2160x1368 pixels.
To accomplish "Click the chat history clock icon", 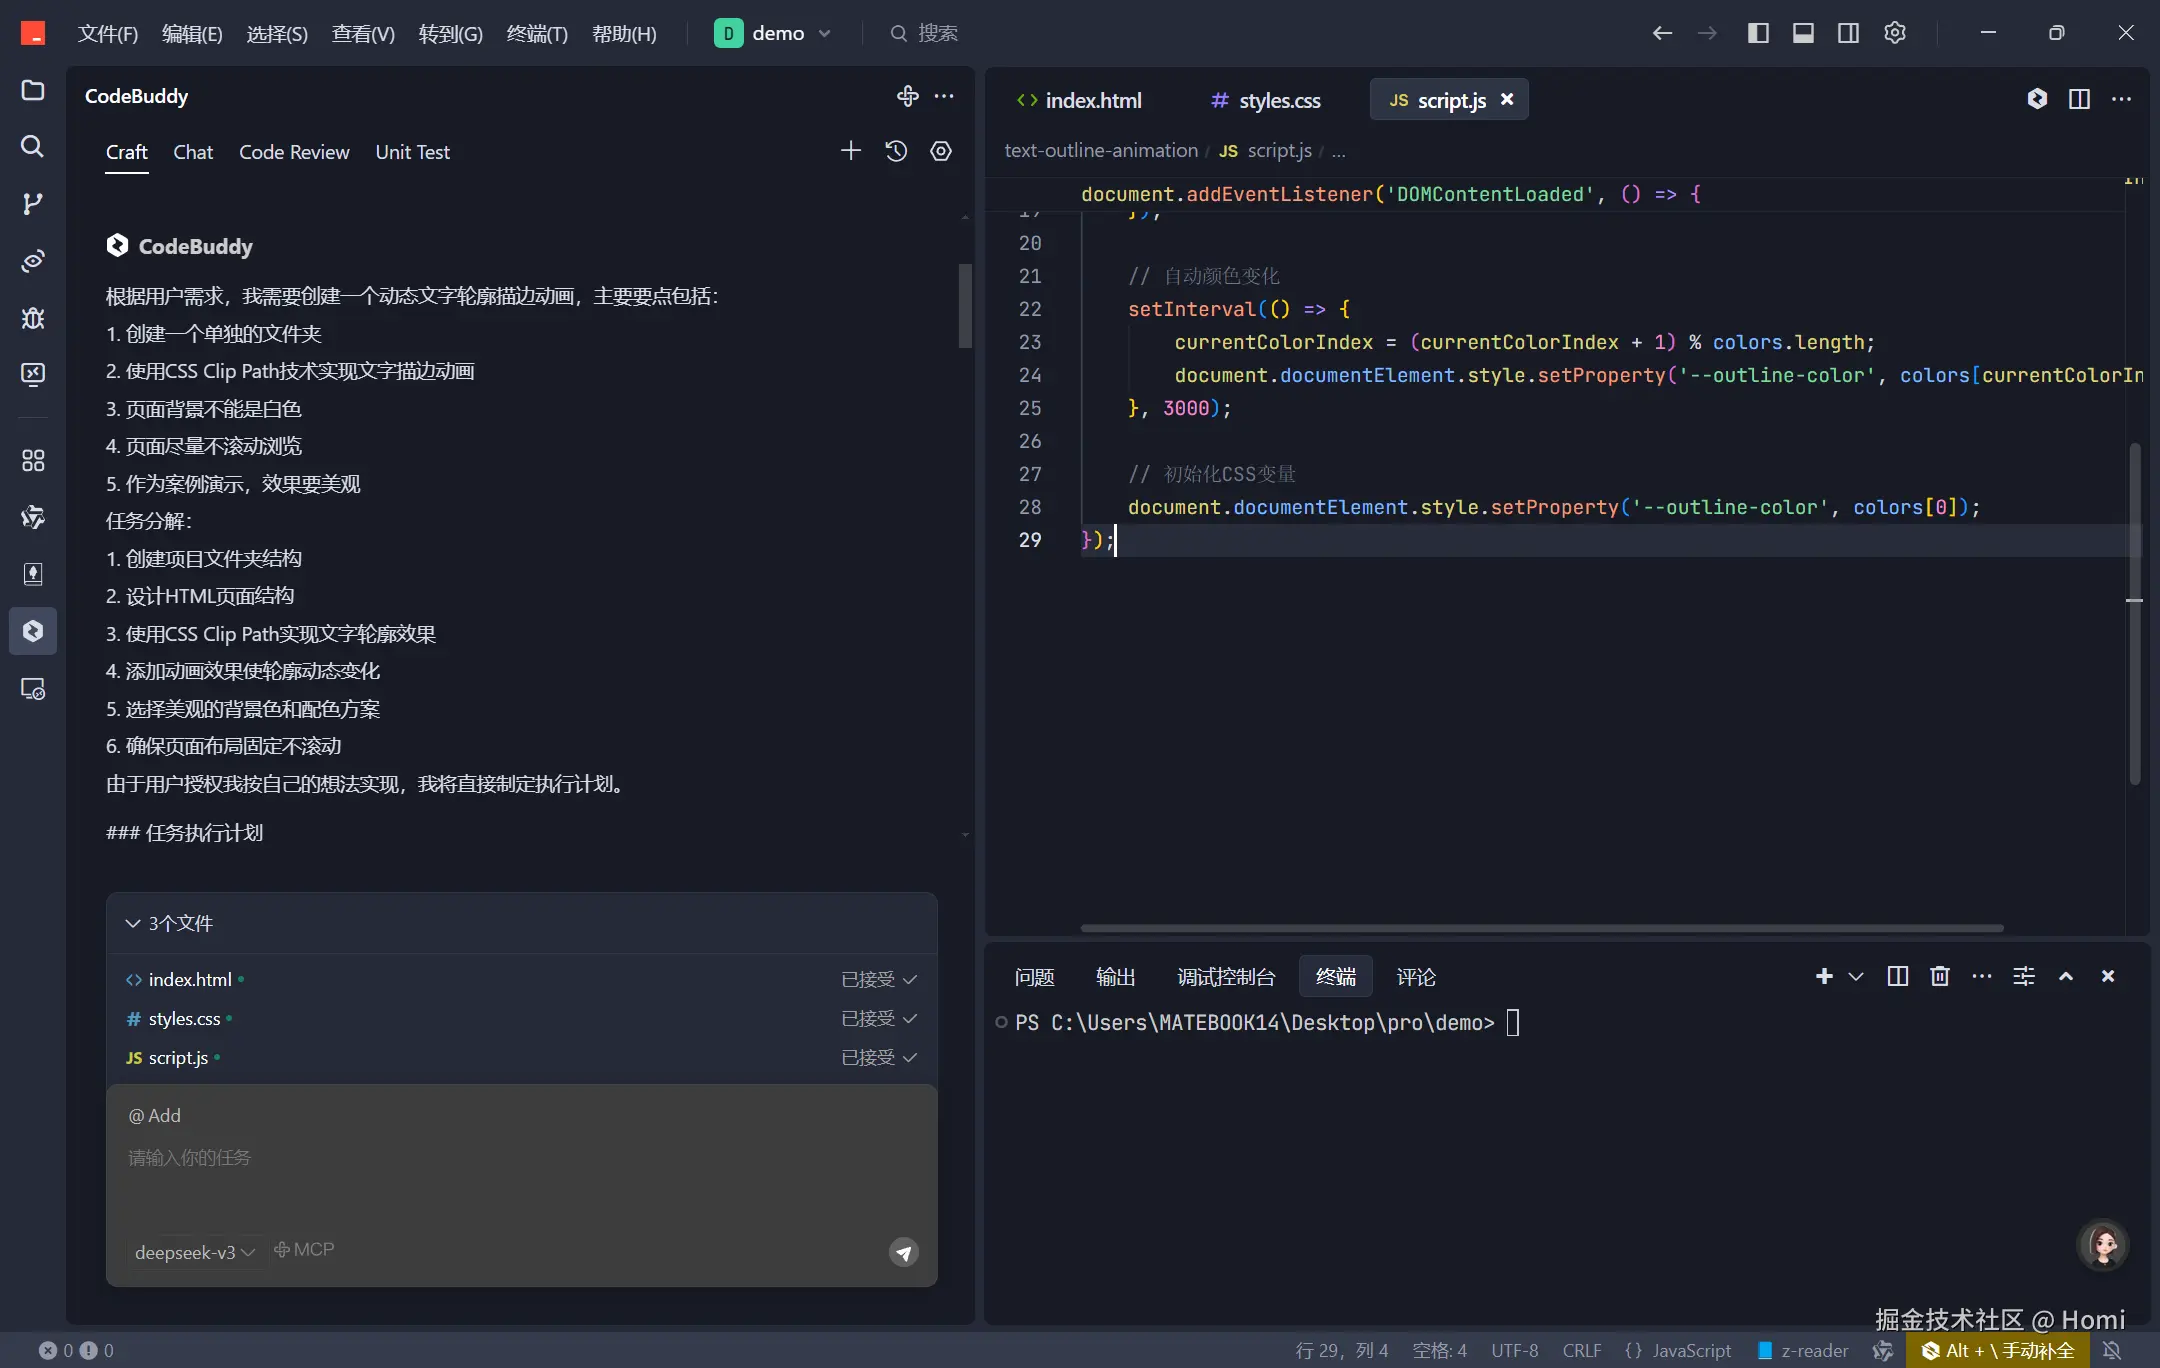I will (896, 151).
